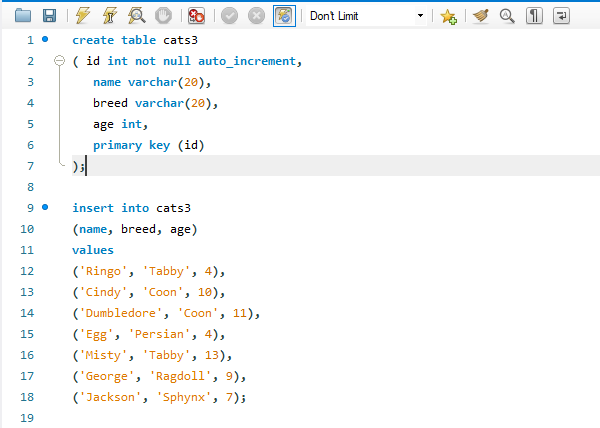
Task: Beautify query with broom icon
Action: (481, 16)
